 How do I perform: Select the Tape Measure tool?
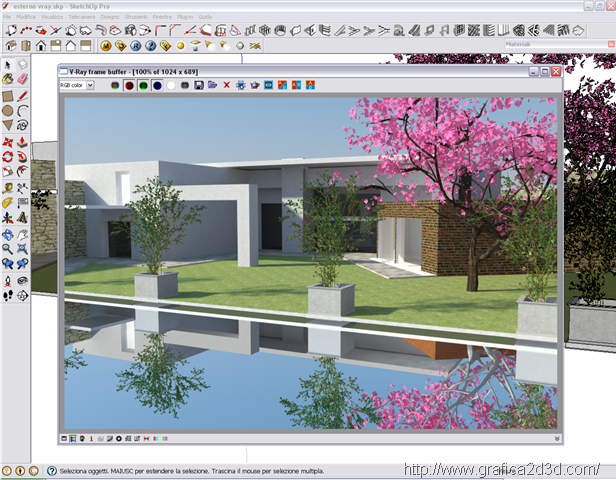(7, 187)
